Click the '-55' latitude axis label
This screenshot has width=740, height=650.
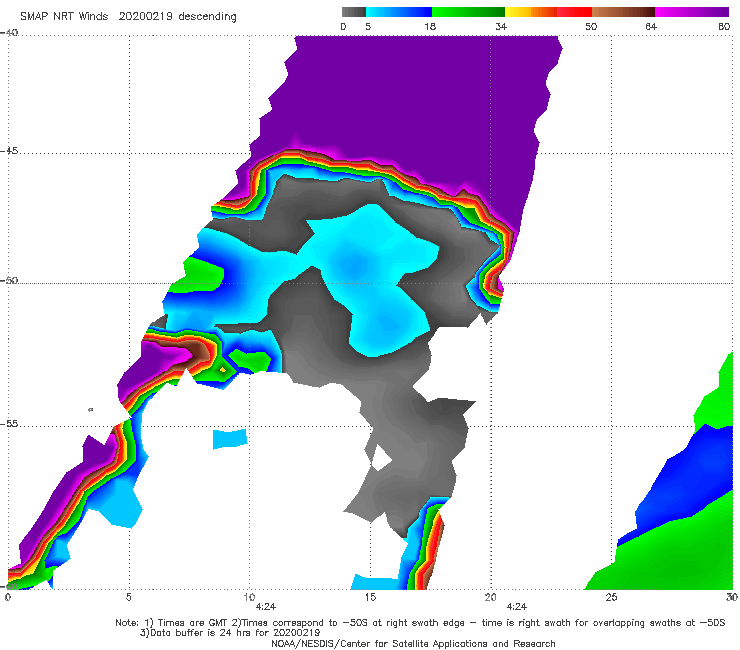pyautogui.click(x=9, y=424)
